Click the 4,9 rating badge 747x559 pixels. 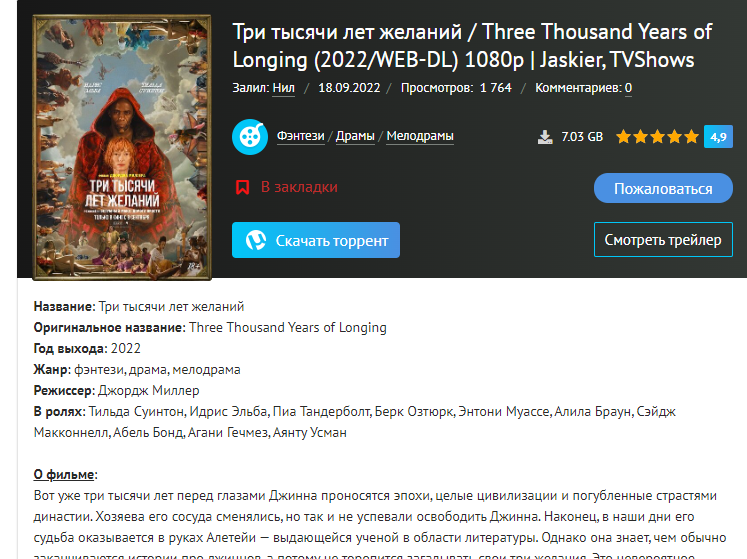(718, 137)
